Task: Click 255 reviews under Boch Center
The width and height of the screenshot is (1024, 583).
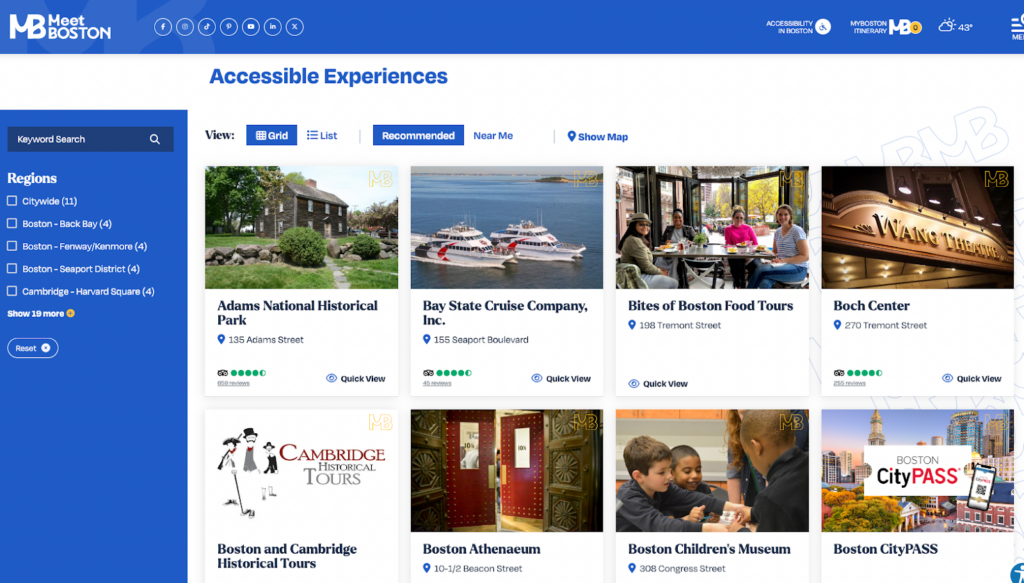Action: (x=849, y=383)
